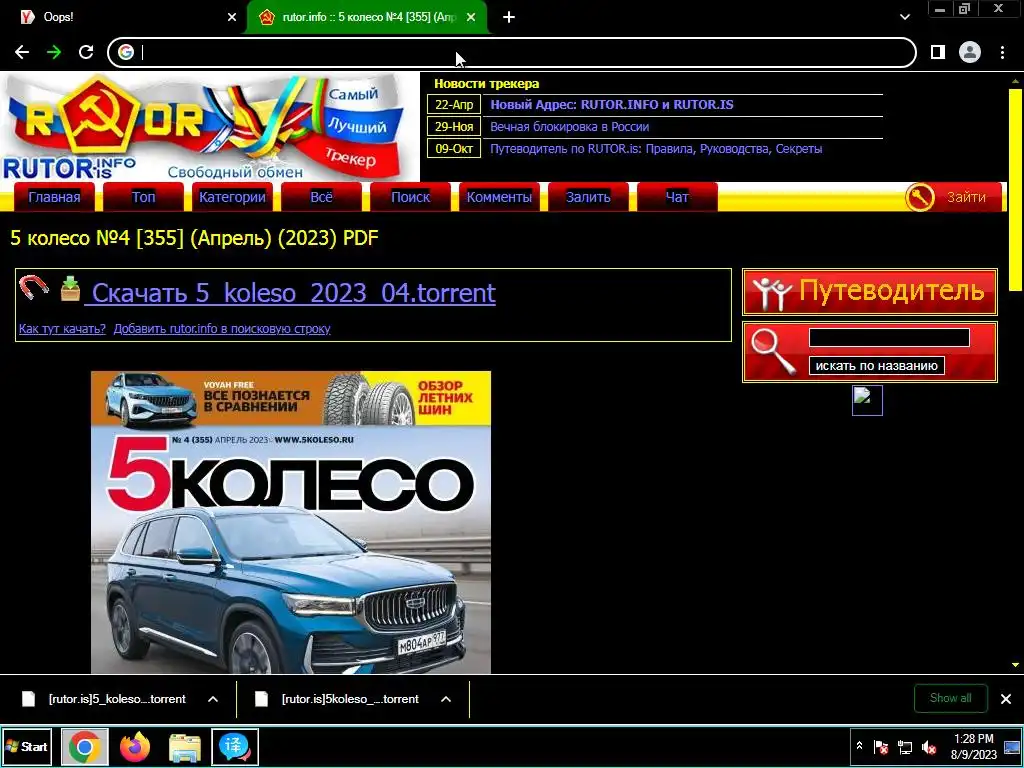
Task: Focus the site search text field
Action: [889, 338]
